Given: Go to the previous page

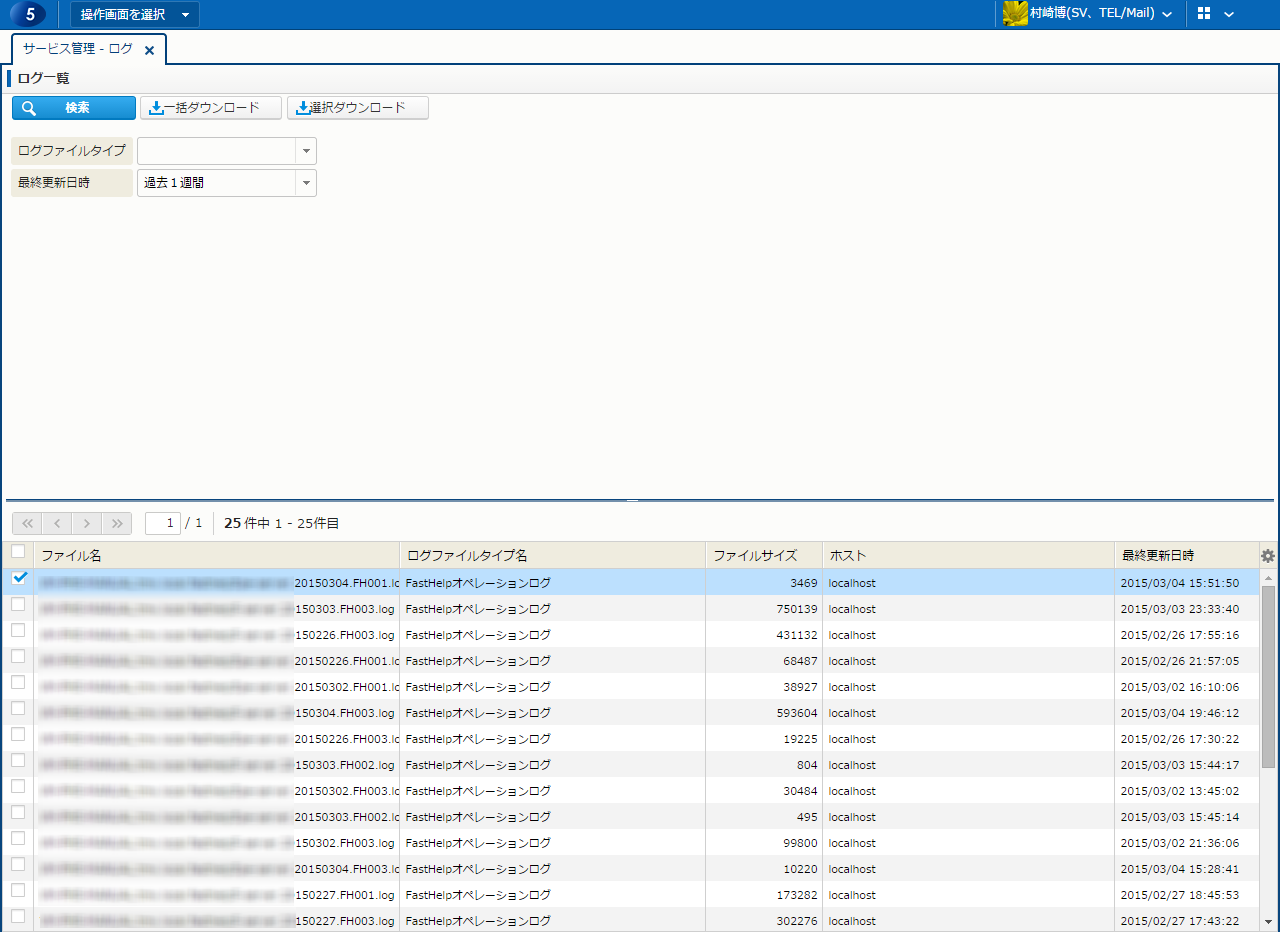Looking at the screenshot, I should point(57,523).
